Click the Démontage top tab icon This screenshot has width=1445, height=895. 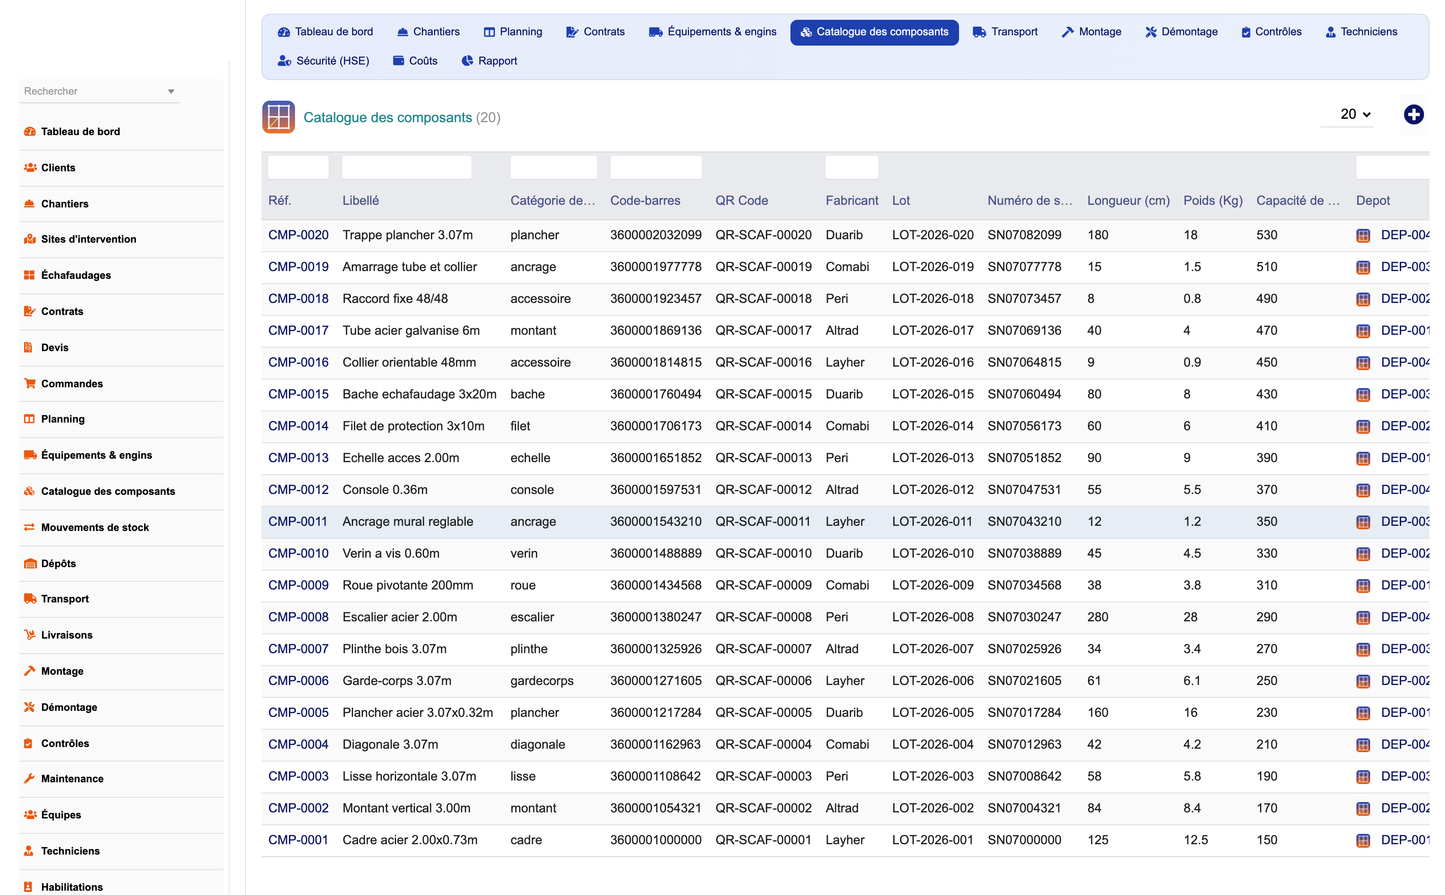(1151, 32)
